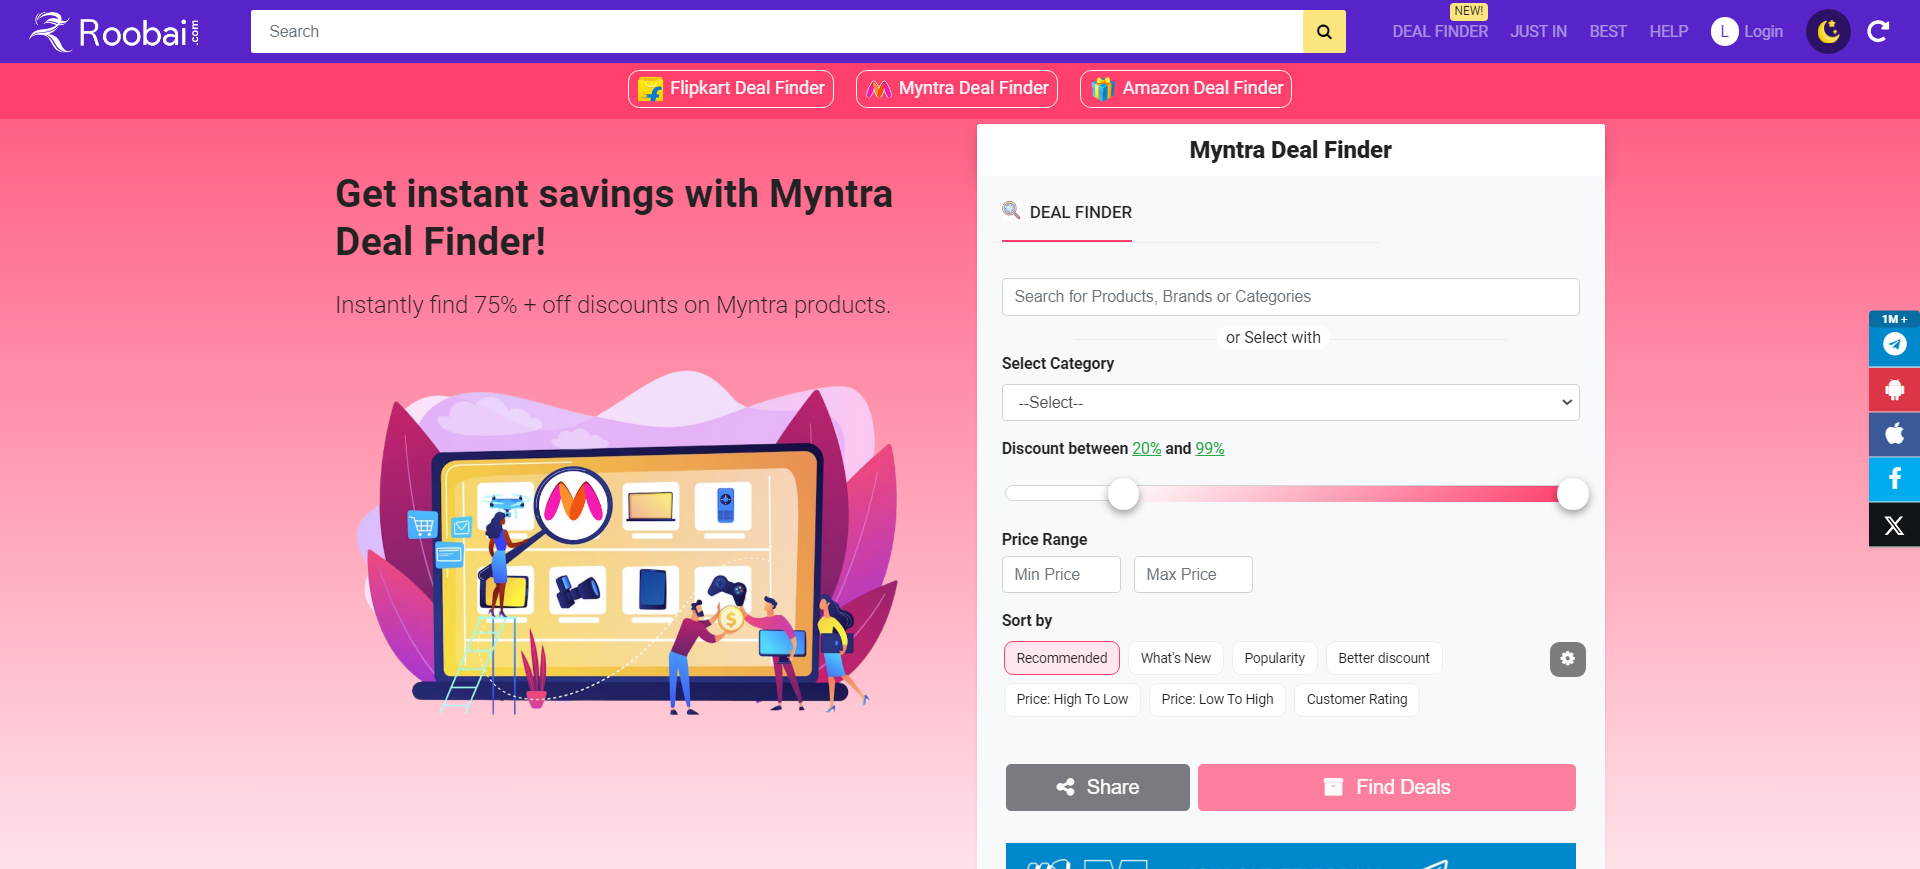Click the Deal Finder magnifier tab icon
Image resolution: width=1920 pixels, height=869 pixels.
click(x=1011, y=210)
